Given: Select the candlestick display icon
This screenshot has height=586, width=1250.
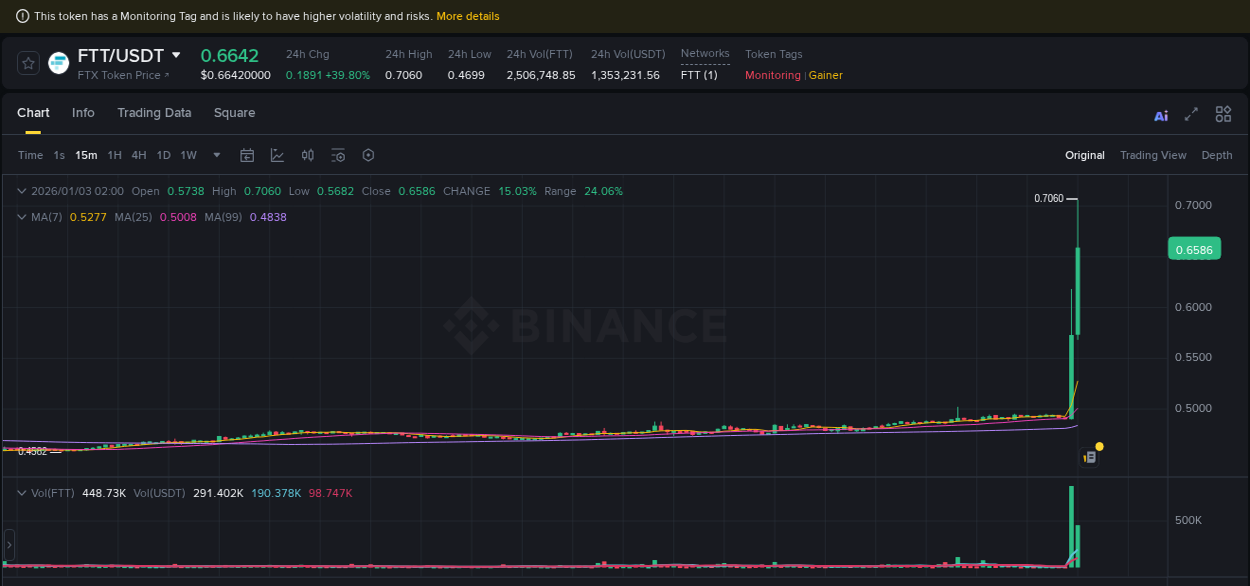Looking at the screenshot, I should 307,155.
